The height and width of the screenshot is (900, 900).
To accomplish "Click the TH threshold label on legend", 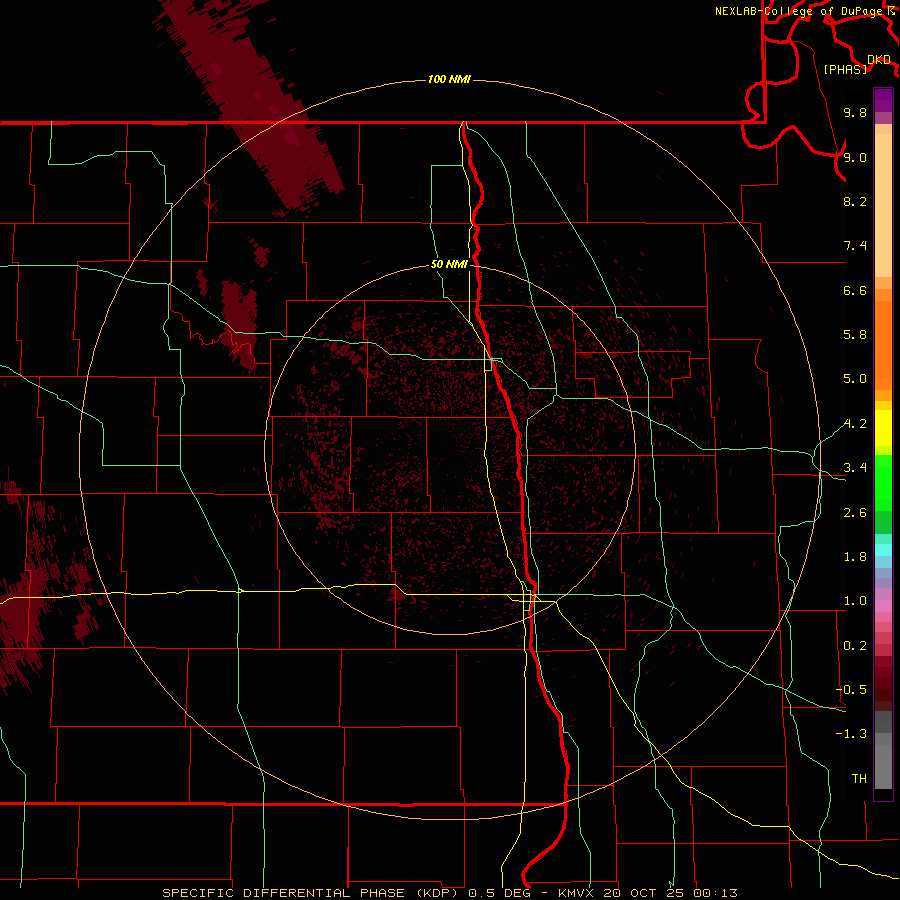I will point(859,779).
